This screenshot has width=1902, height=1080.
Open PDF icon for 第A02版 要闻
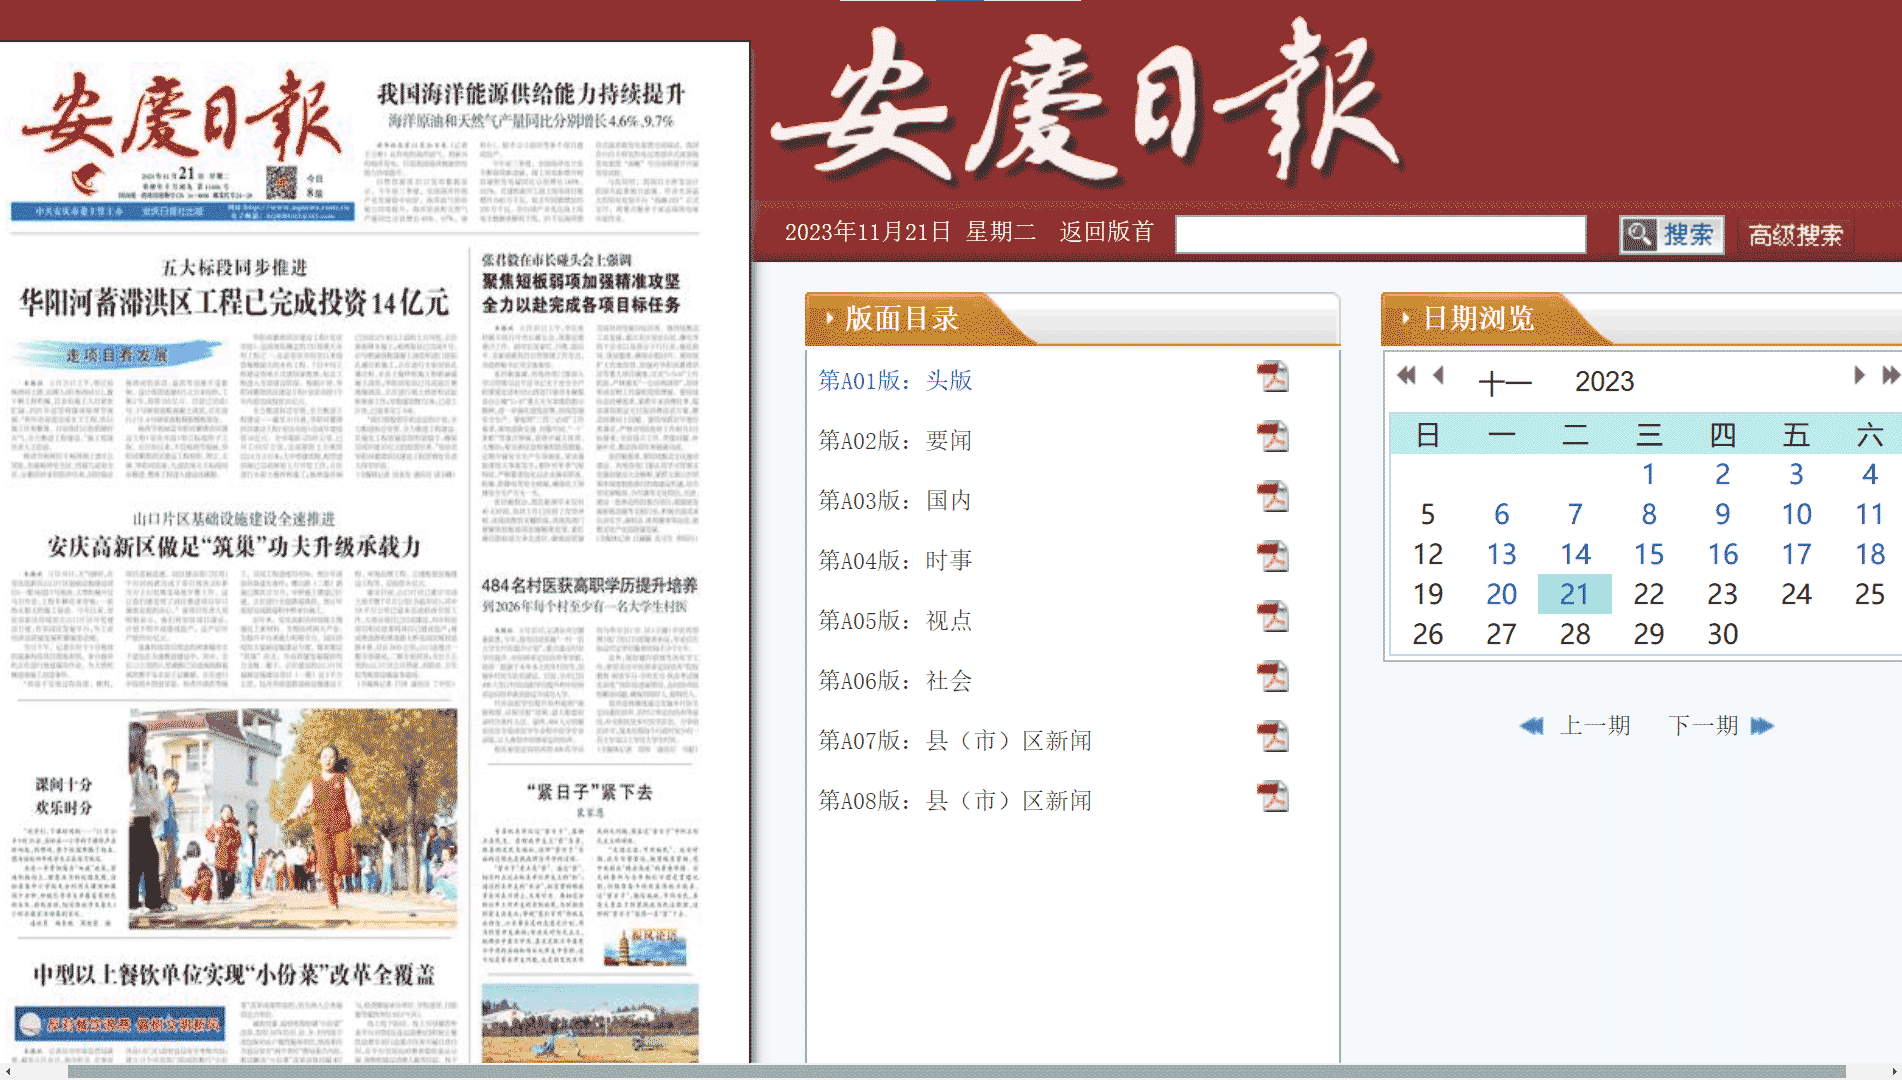pos(1273,438)
